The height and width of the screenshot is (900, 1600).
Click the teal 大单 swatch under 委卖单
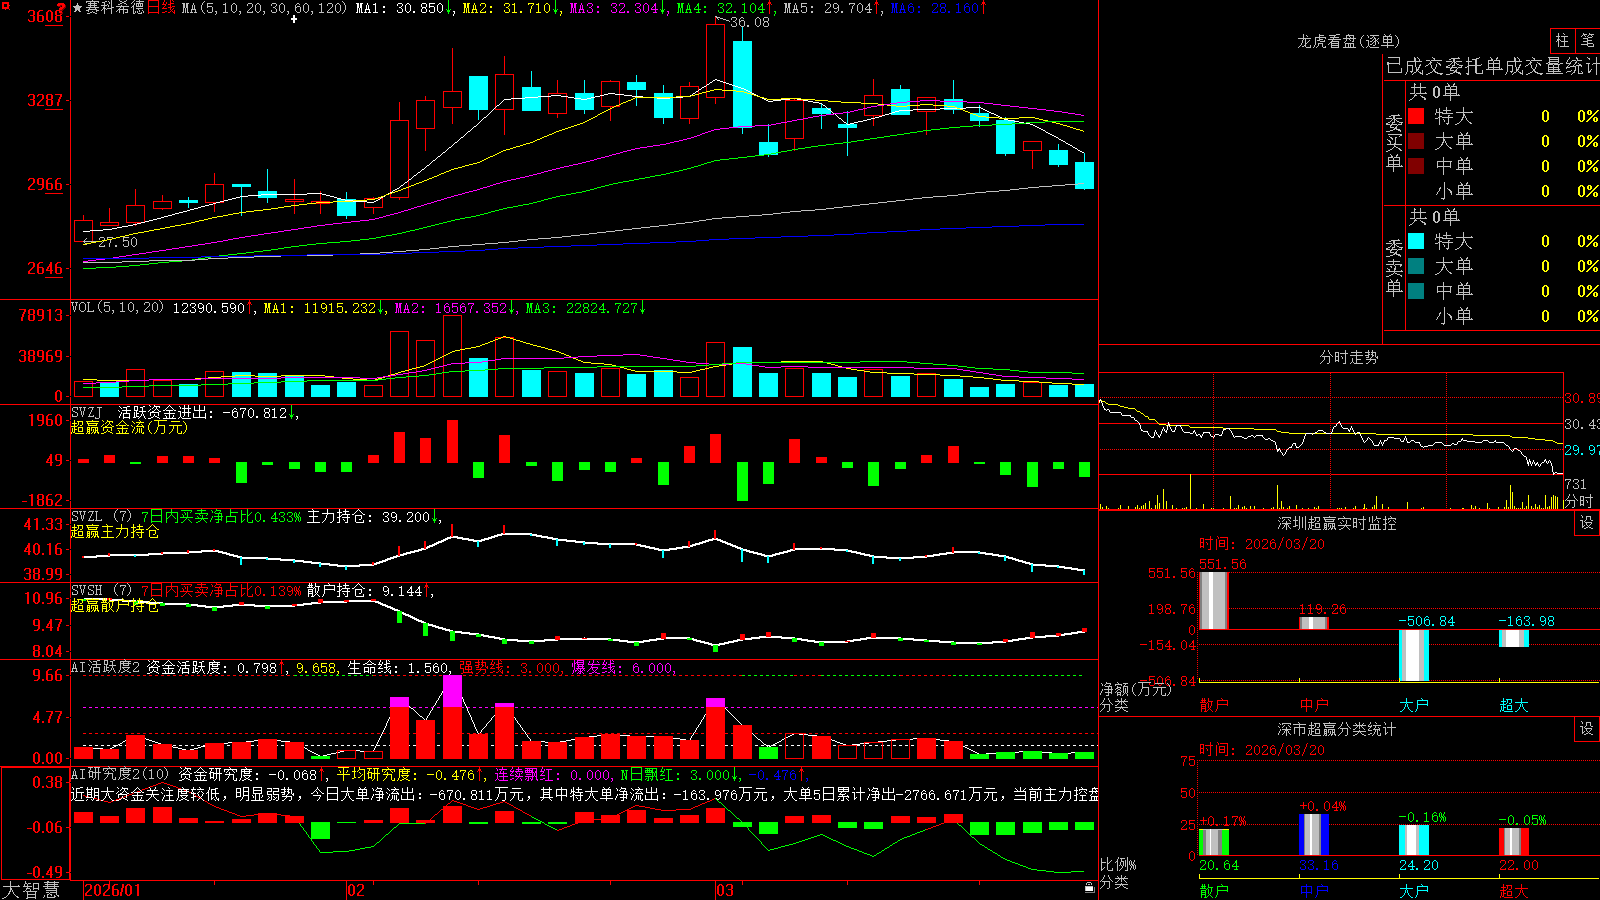pyautogui.click(x=1416, y=266)
